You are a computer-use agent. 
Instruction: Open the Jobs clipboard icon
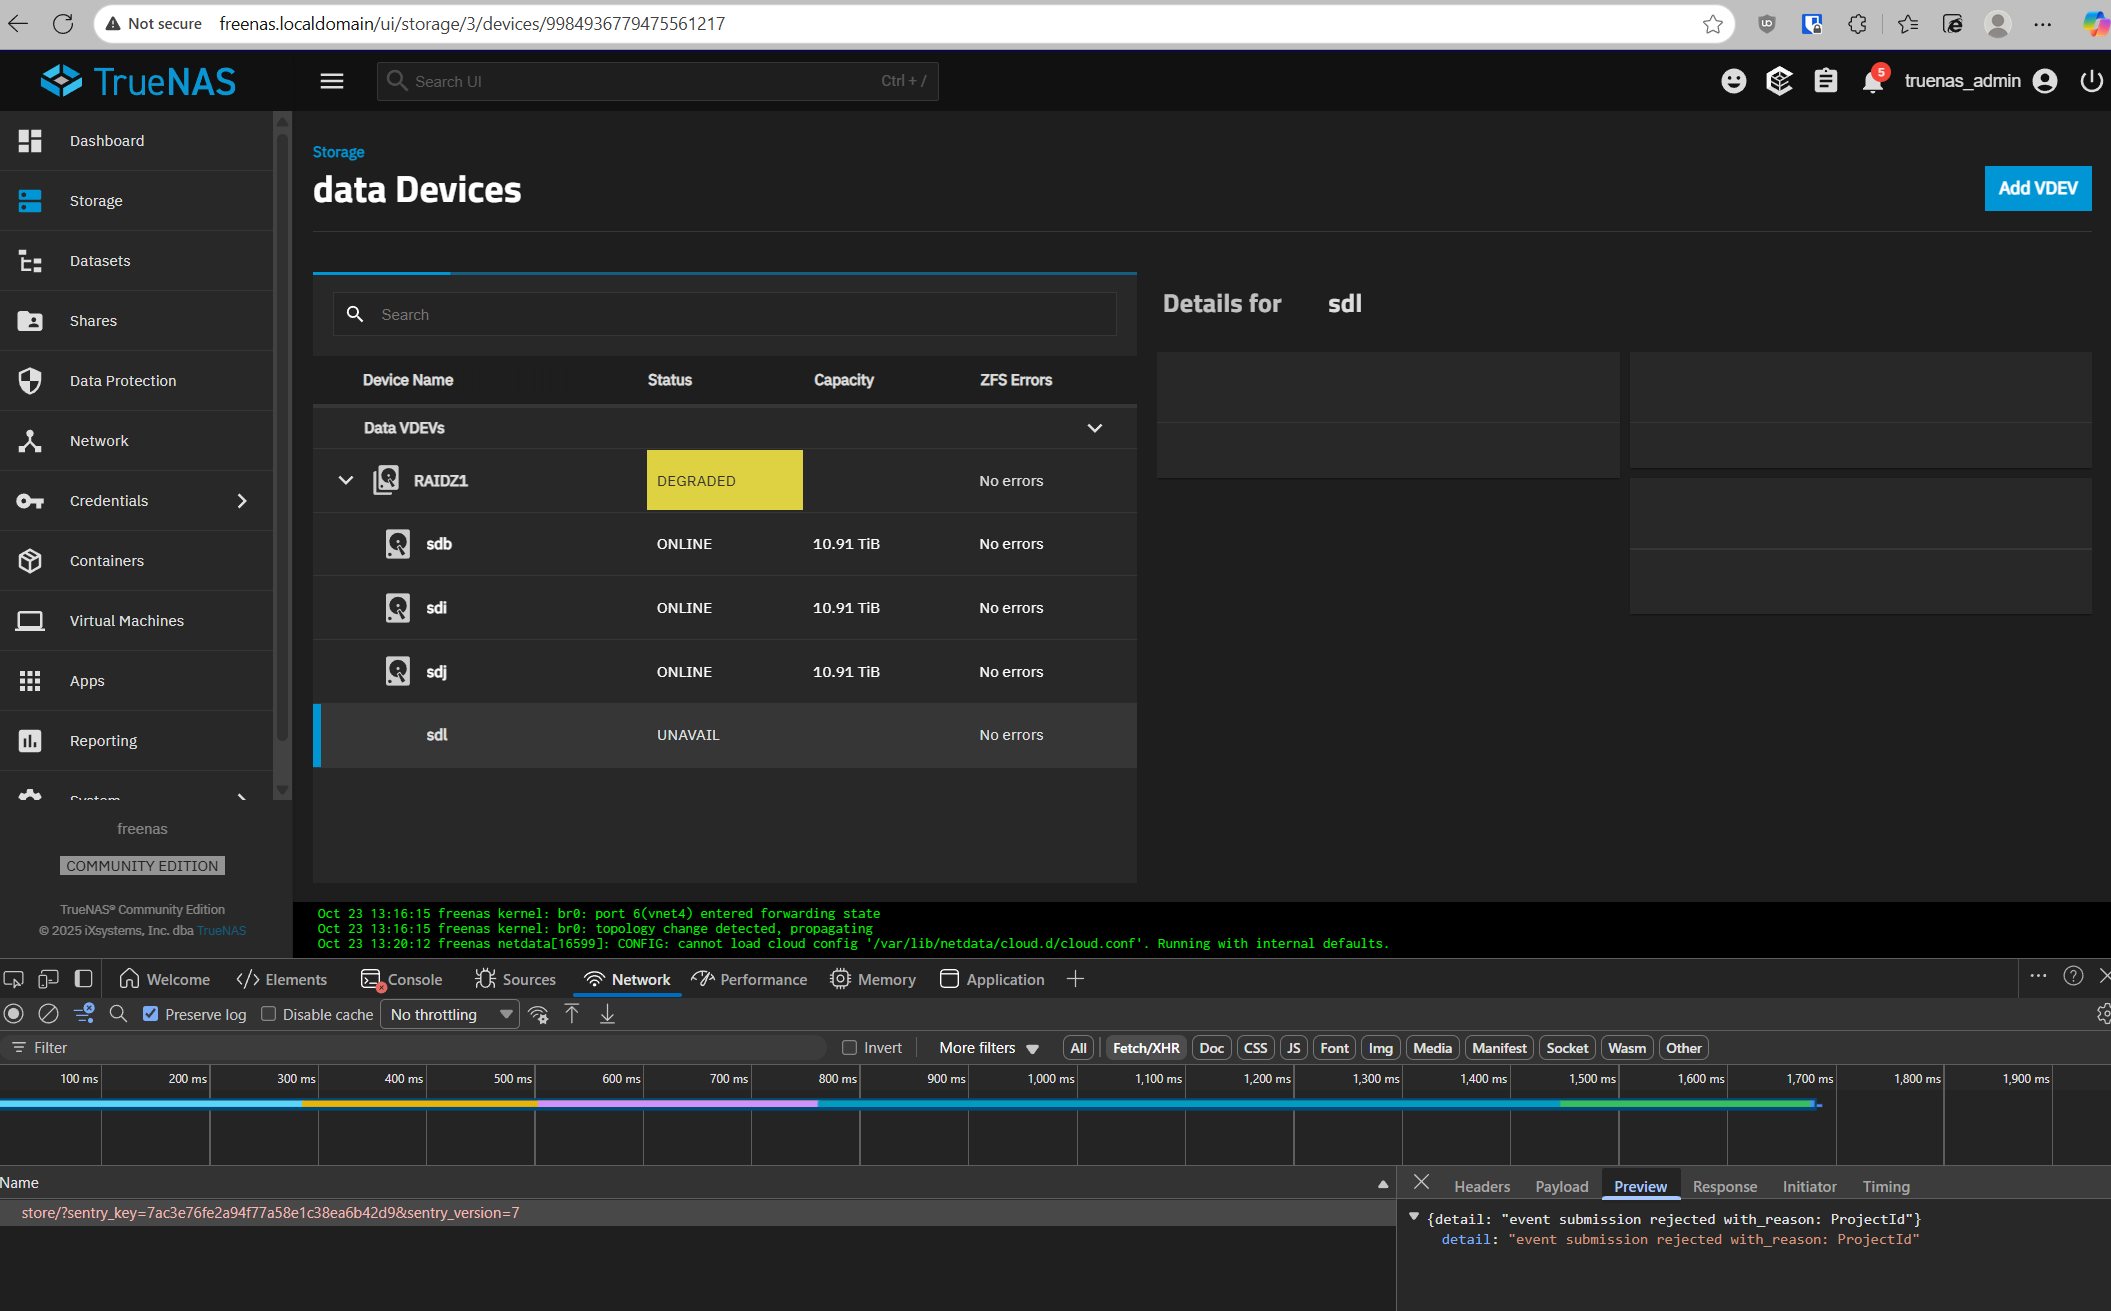coord(1826,81)
